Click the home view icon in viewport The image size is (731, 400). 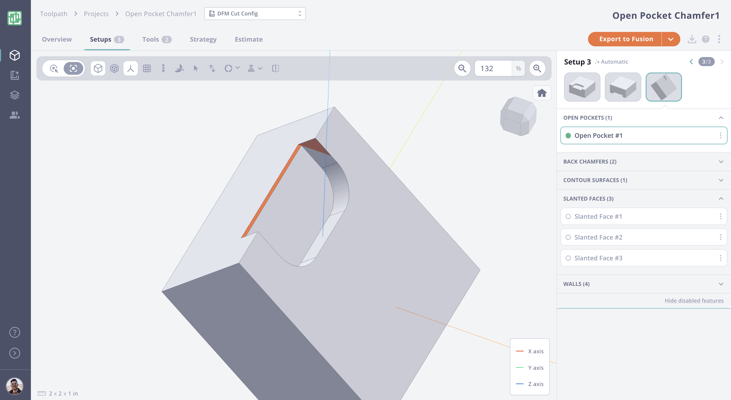coord(542,93)
